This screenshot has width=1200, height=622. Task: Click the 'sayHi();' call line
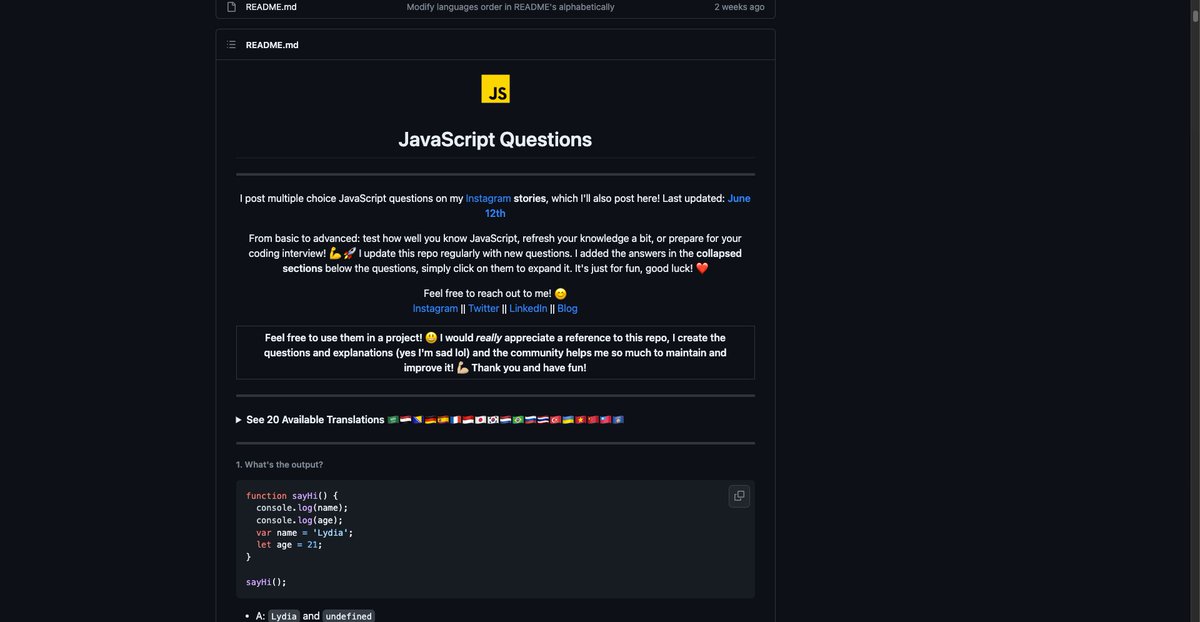point(266,582)
